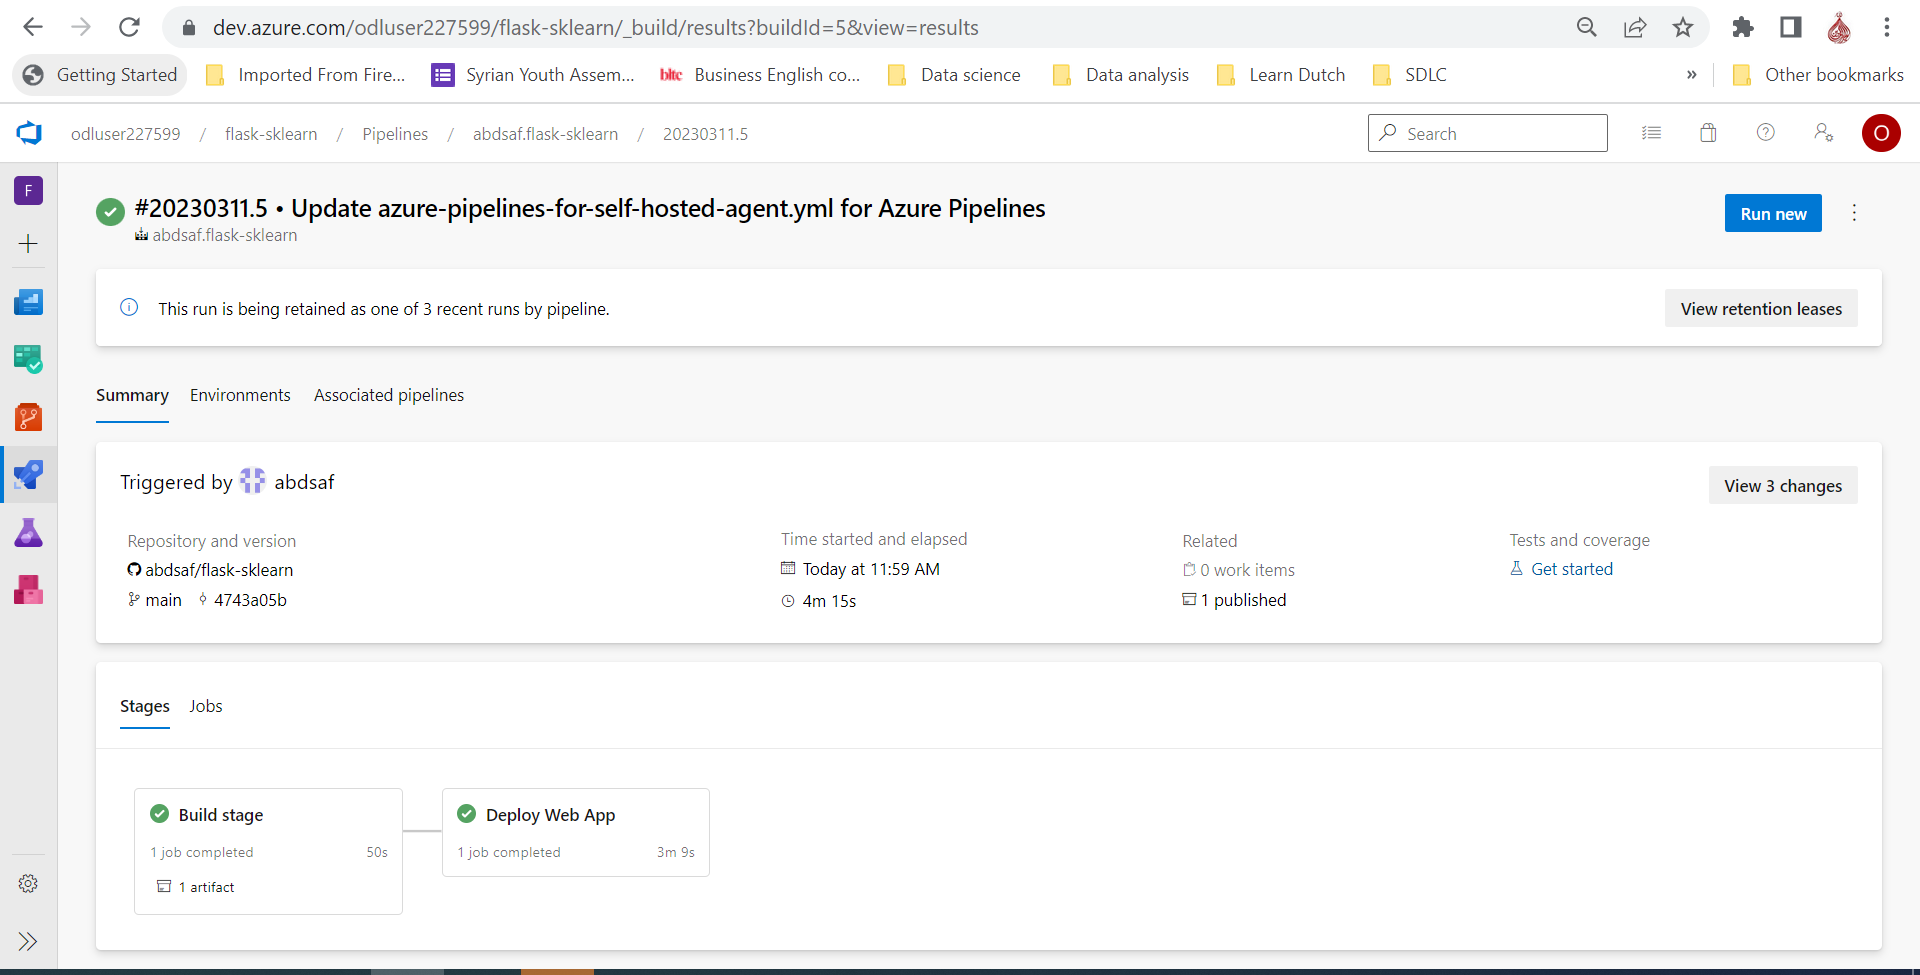Open the Deploy Web App stage card
The width and height of the screenshot is (1920, 975).
pyautogui.click(x=576, y=832)
